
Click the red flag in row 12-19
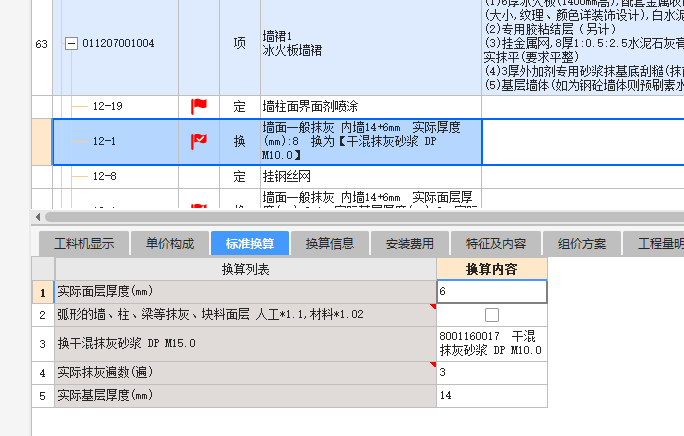pos(198,106)
